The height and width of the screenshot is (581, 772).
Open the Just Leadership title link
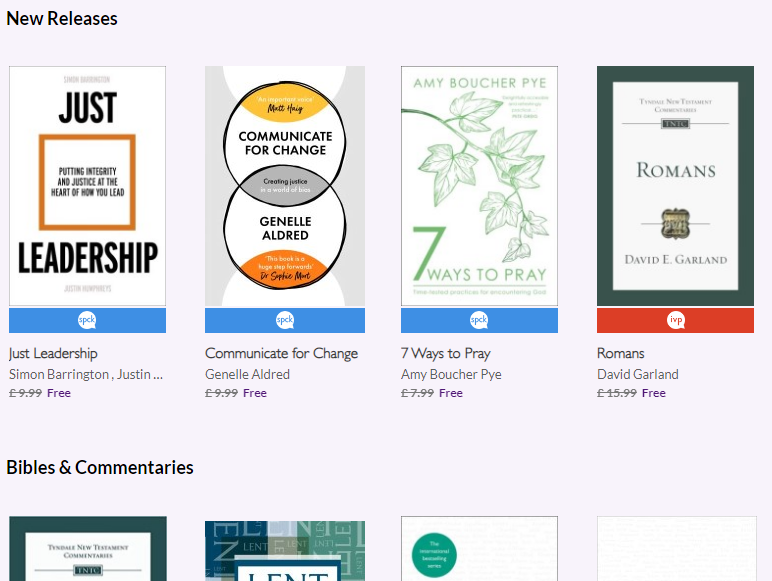pyautogui.click(x=53, y=354)
